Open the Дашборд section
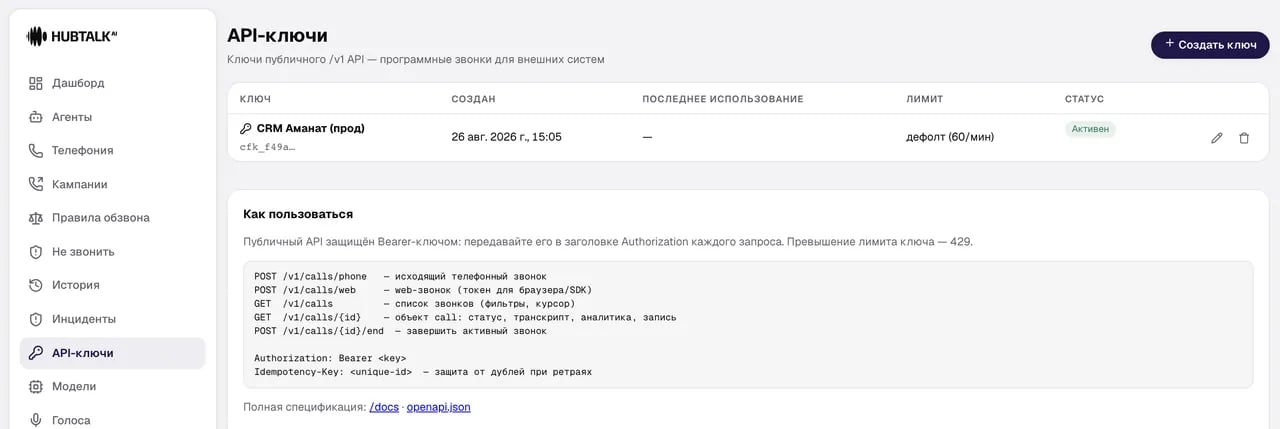 click(112, 83)
